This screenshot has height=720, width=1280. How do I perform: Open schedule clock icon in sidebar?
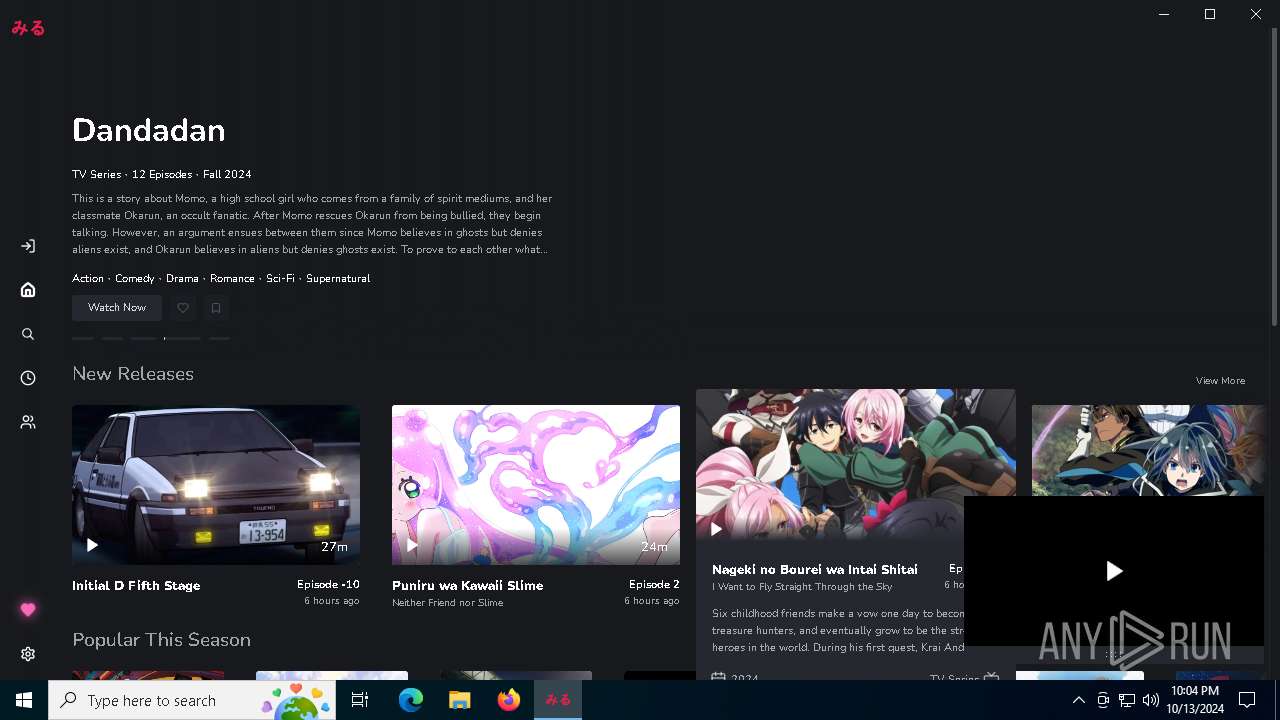point(28,378)
